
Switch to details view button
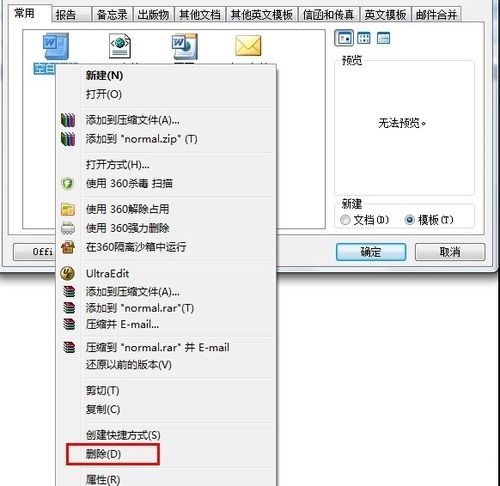point(383,38)
